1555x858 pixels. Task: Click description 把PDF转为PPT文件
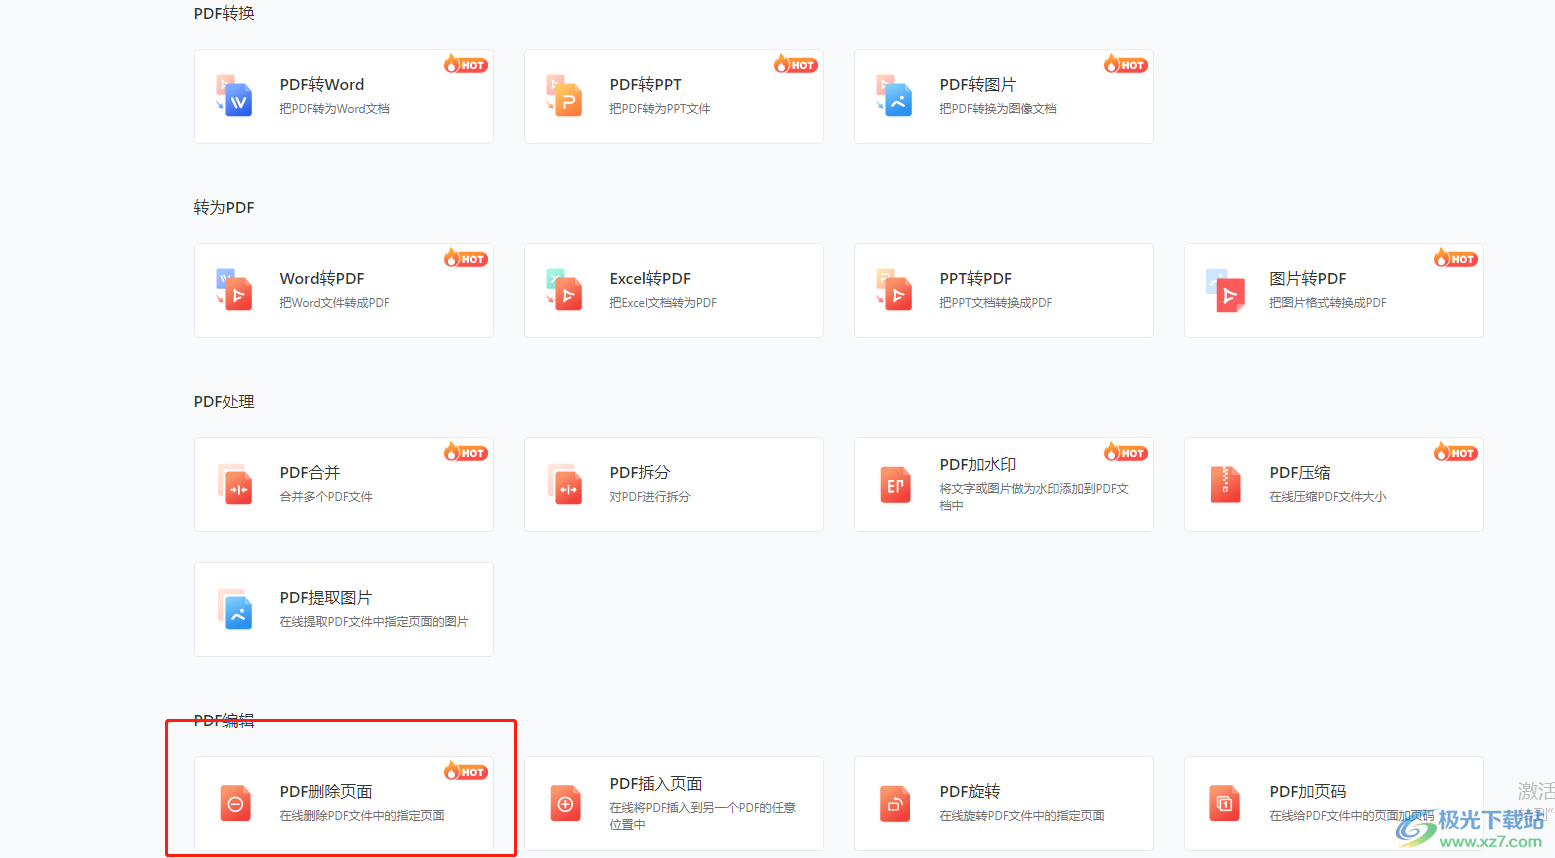pyautogui.click(x=660, y=109)
